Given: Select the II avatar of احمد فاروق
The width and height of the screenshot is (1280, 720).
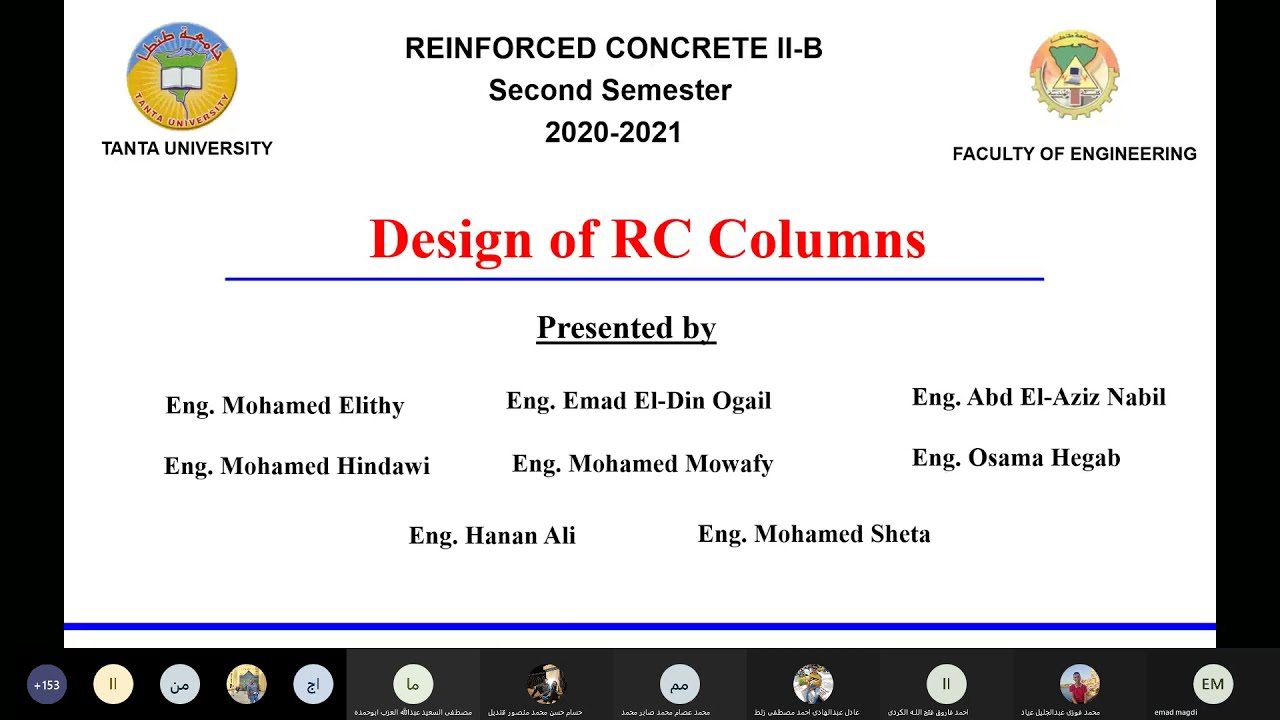Looking at the screenshot, I should (946, 684).
